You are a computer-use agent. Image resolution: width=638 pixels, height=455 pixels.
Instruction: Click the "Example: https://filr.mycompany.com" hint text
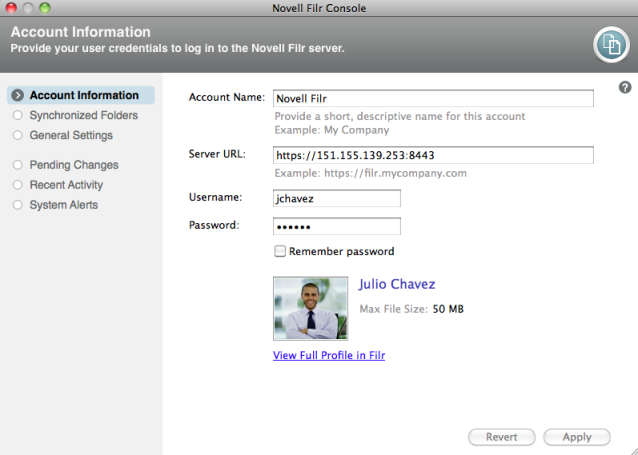[x=371, y=173]
